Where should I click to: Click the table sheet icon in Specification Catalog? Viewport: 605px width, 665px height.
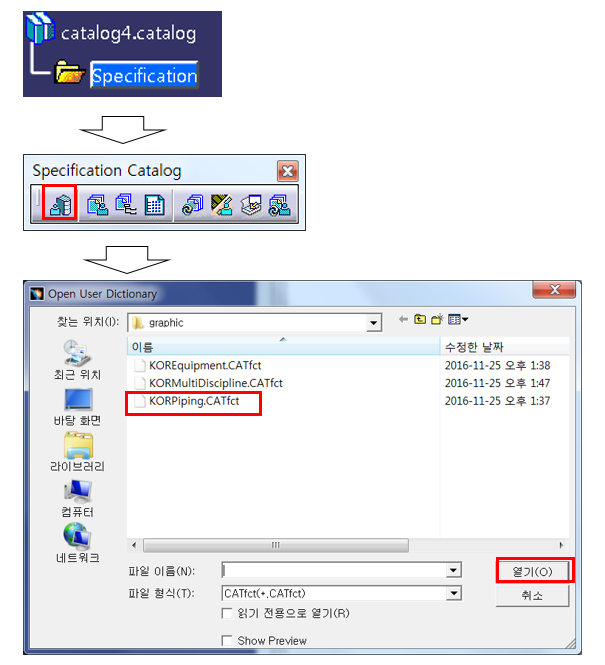pos(154,205)
